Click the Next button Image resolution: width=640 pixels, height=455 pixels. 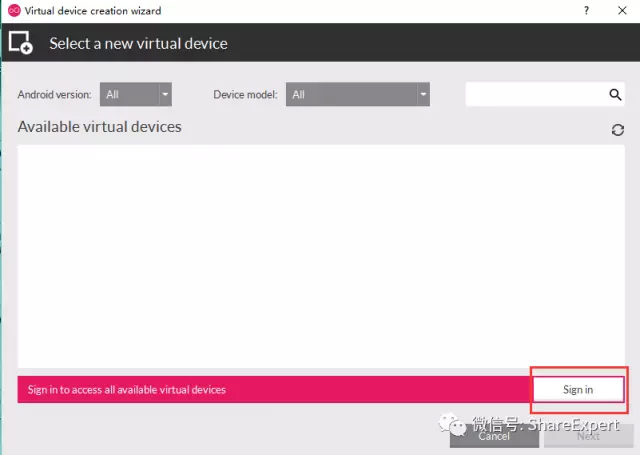pos(588,436)
